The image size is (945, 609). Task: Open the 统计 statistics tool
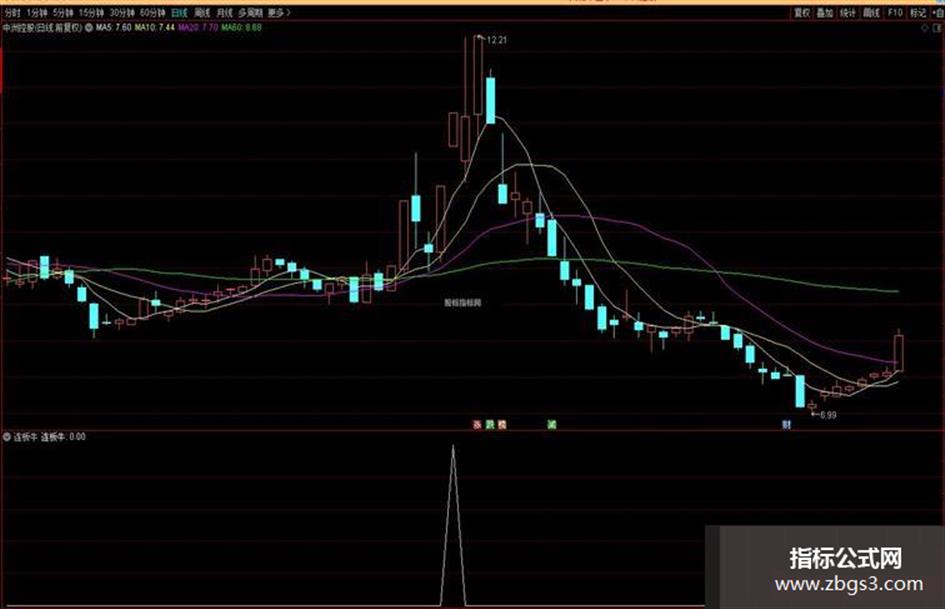point(848,13)
